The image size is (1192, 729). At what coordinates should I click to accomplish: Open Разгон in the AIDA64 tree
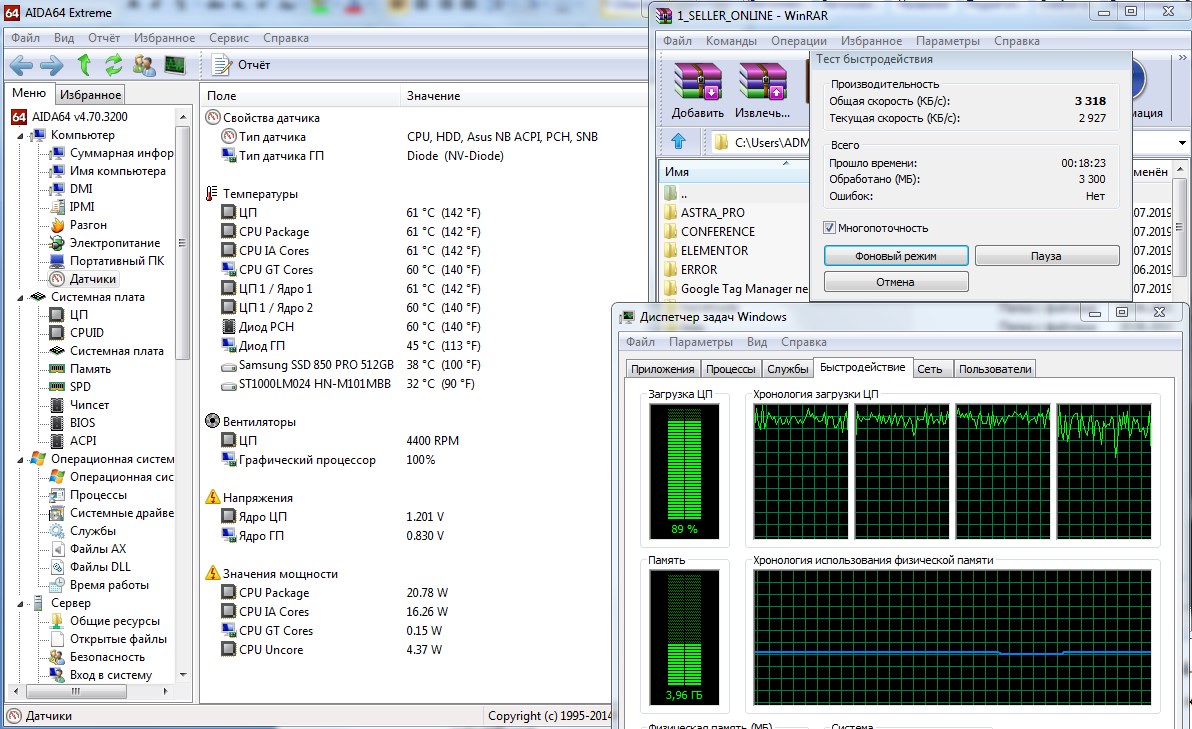point(88,225)
